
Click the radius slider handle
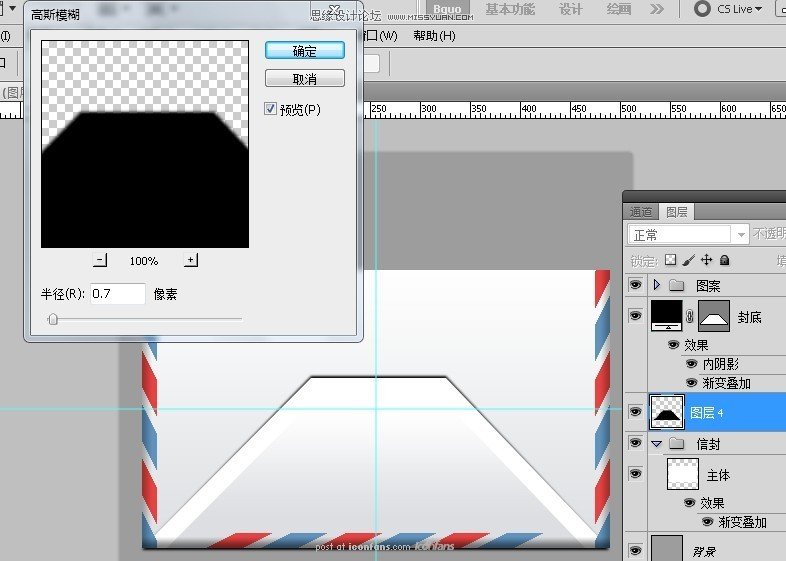pos(53,319)
